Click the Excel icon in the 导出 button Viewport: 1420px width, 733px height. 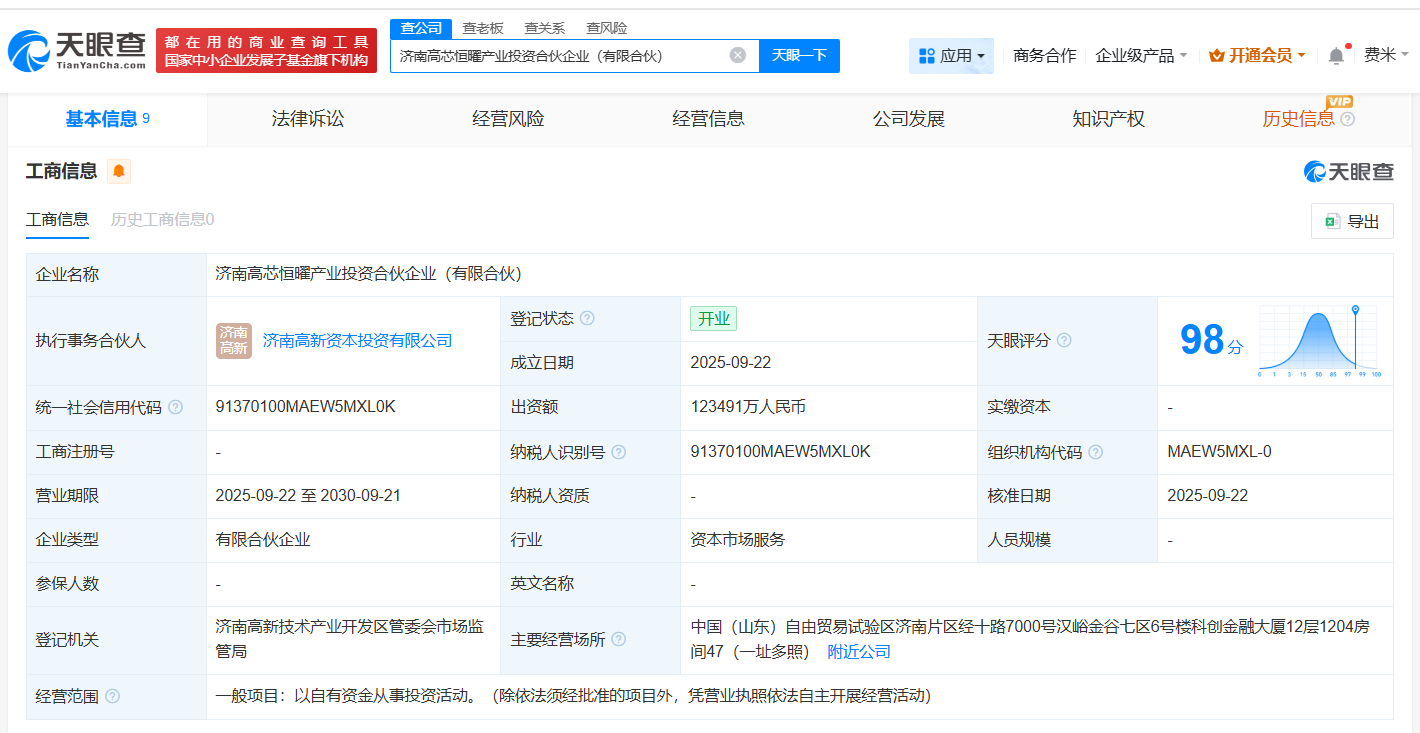click(x=1331, y=221)
